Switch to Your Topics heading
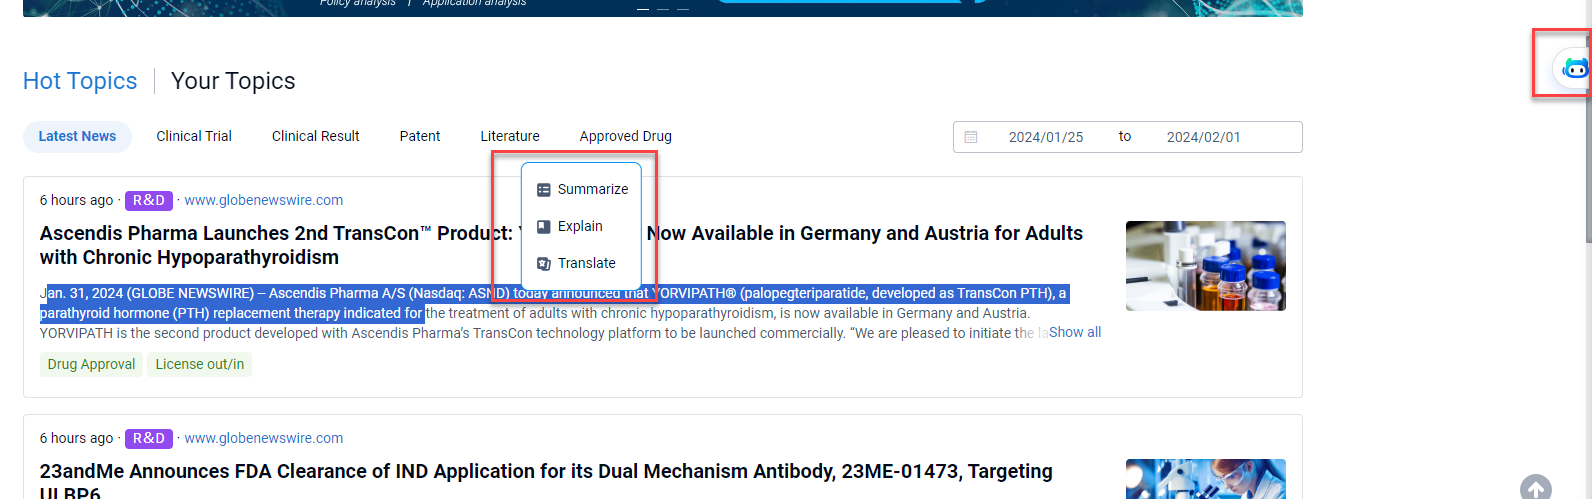1592x499 pixels. 233,81
